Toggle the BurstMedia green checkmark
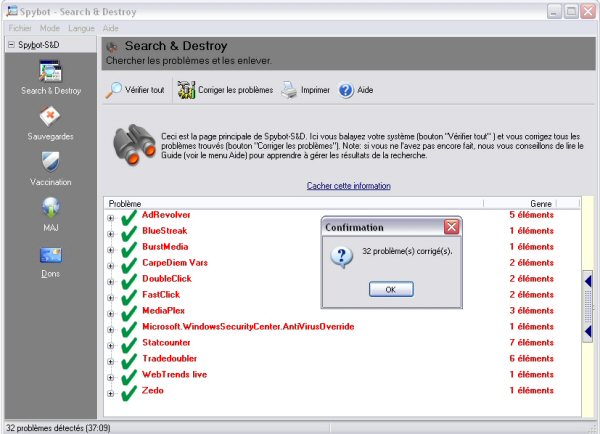 [x=129, y=250]
